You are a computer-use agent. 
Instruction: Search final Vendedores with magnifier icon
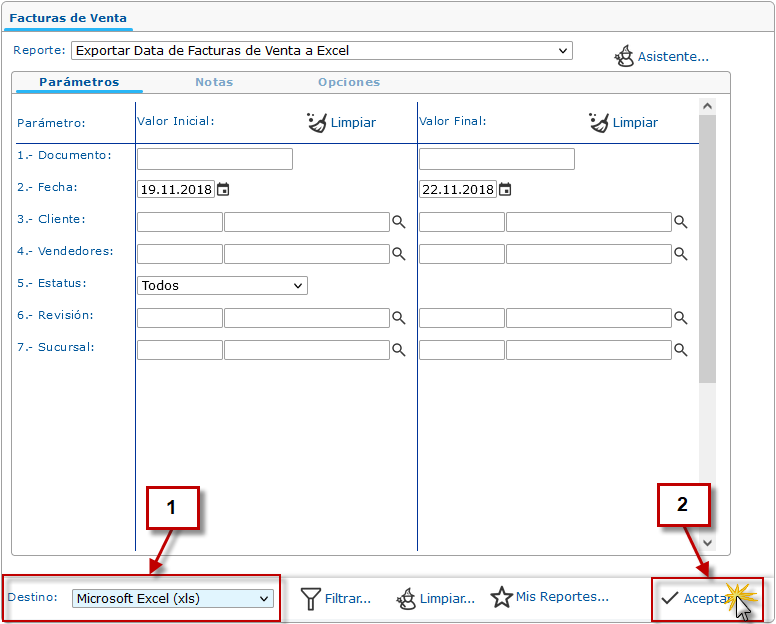680,254
